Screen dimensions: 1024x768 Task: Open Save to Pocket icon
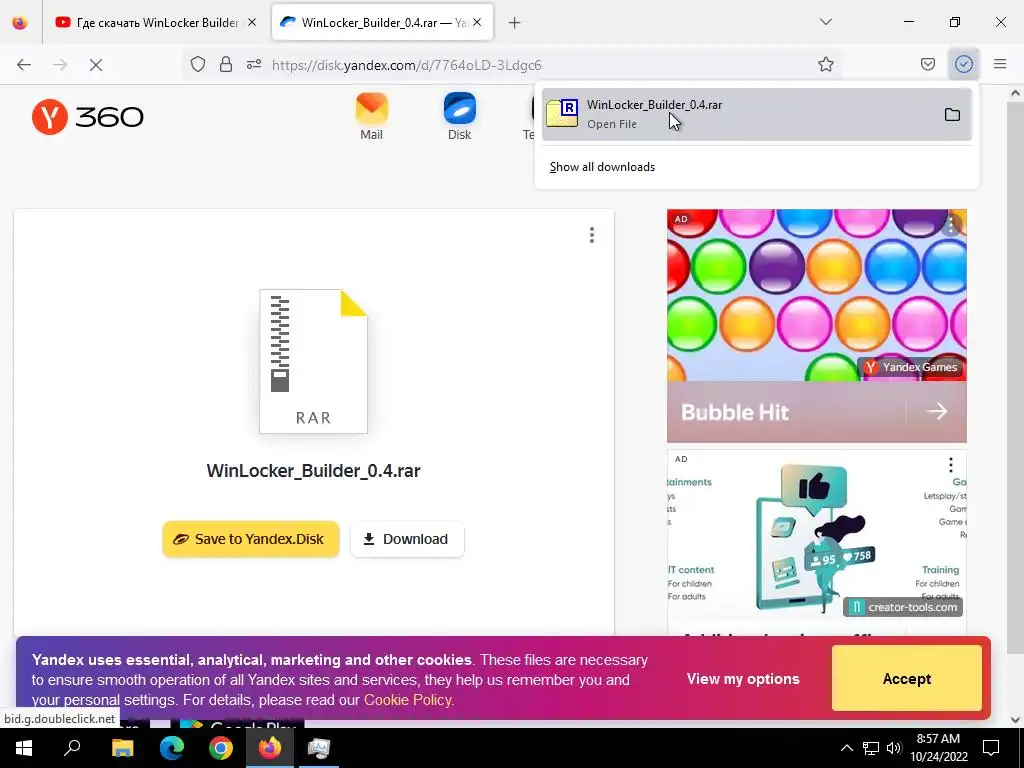coord(927,64)
